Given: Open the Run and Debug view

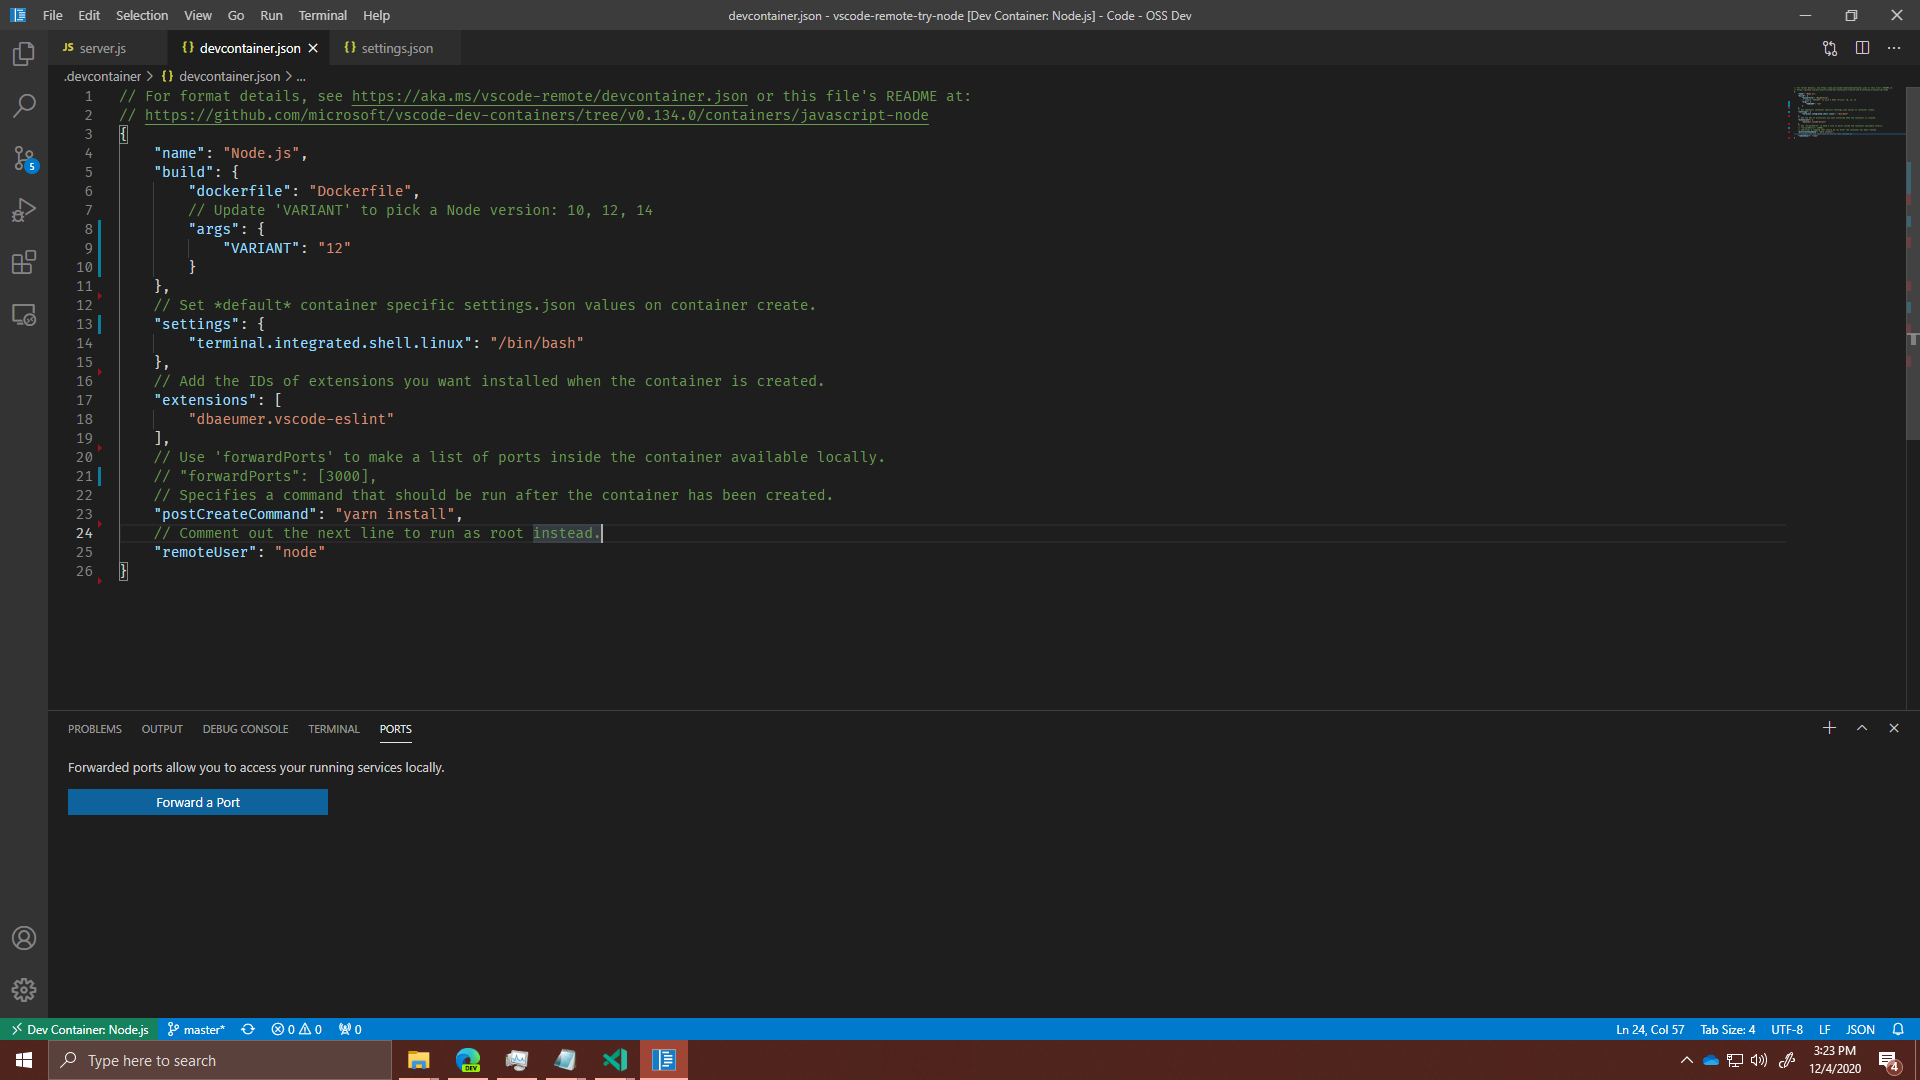Looking at the screenshot, I should pyautogui.click(x=24, y=210).
